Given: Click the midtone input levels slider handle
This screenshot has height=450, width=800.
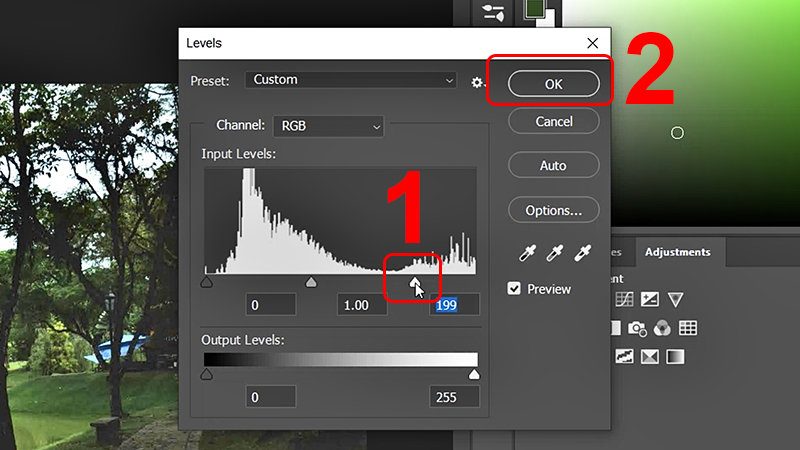Looking at the screenshot, I should coord(311,283).
